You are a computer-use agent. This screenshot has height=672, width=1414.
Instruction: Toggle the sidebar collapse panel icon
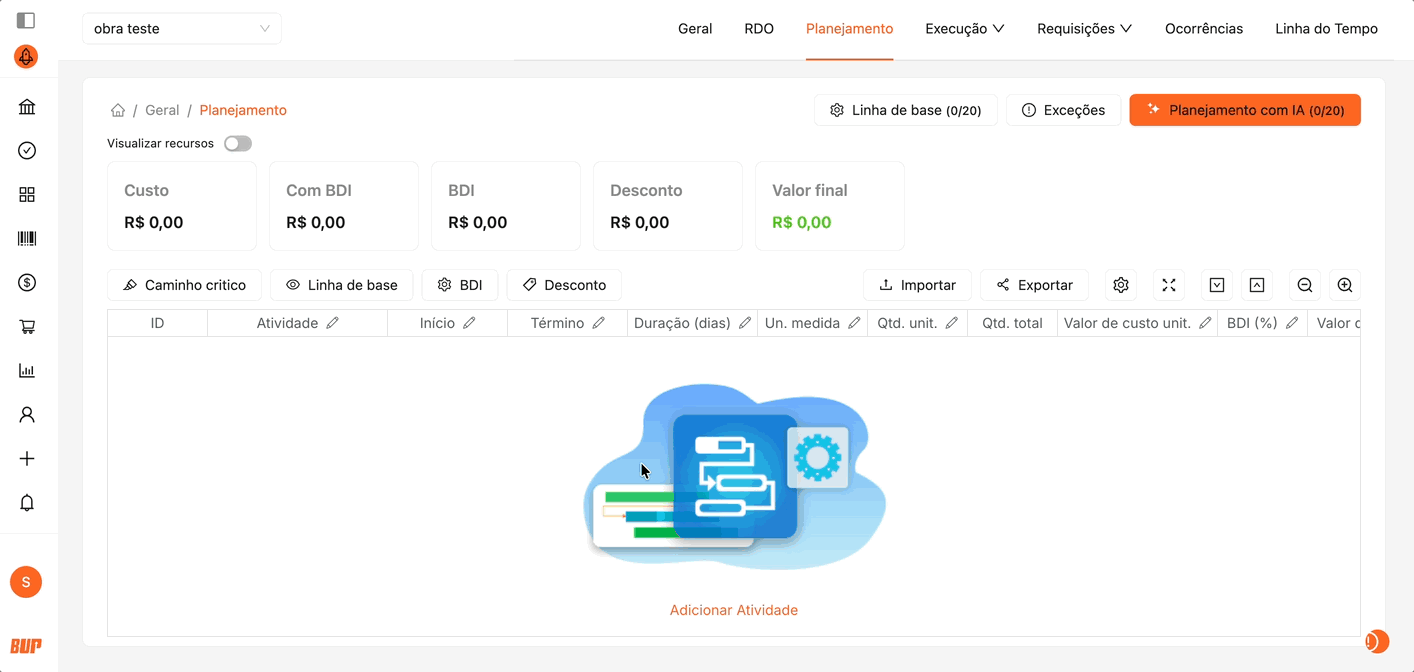pyautogui.click(x=27, y=20)
